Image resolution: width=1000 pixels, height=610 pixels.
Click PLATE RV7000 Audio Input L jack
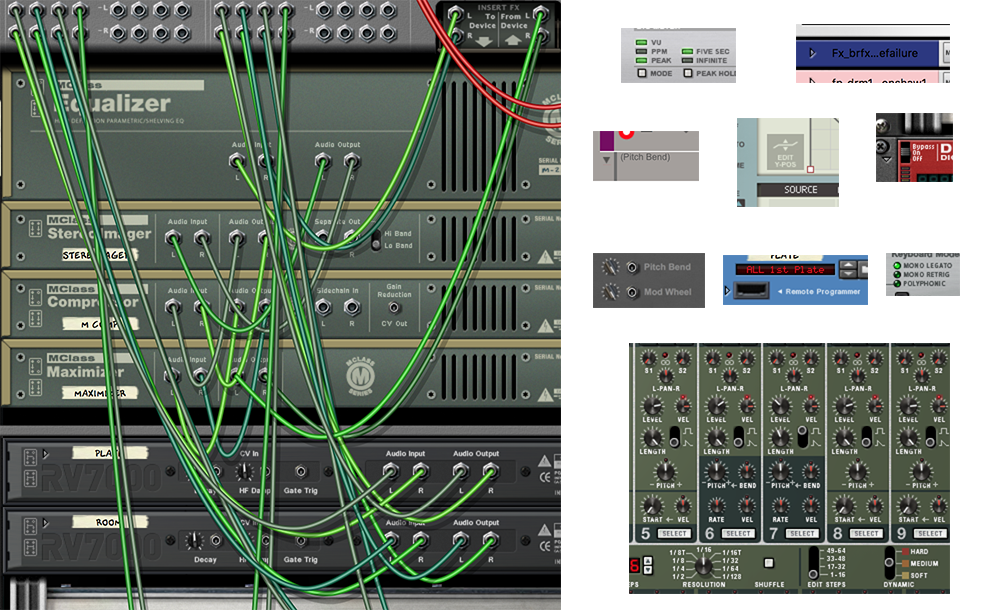point(391,472)
